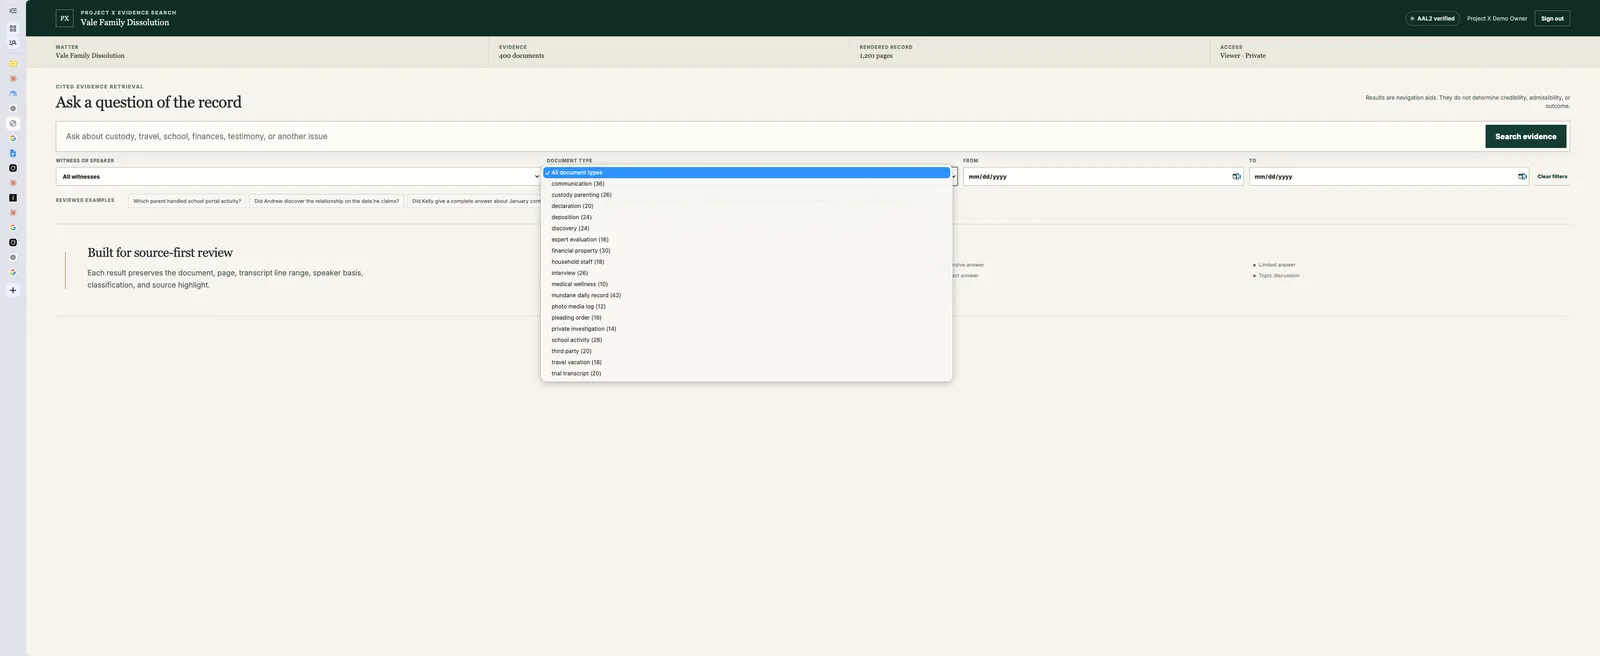Clear filters link beside date fields
This screenshot has height=656, width=1600.
1552,177
